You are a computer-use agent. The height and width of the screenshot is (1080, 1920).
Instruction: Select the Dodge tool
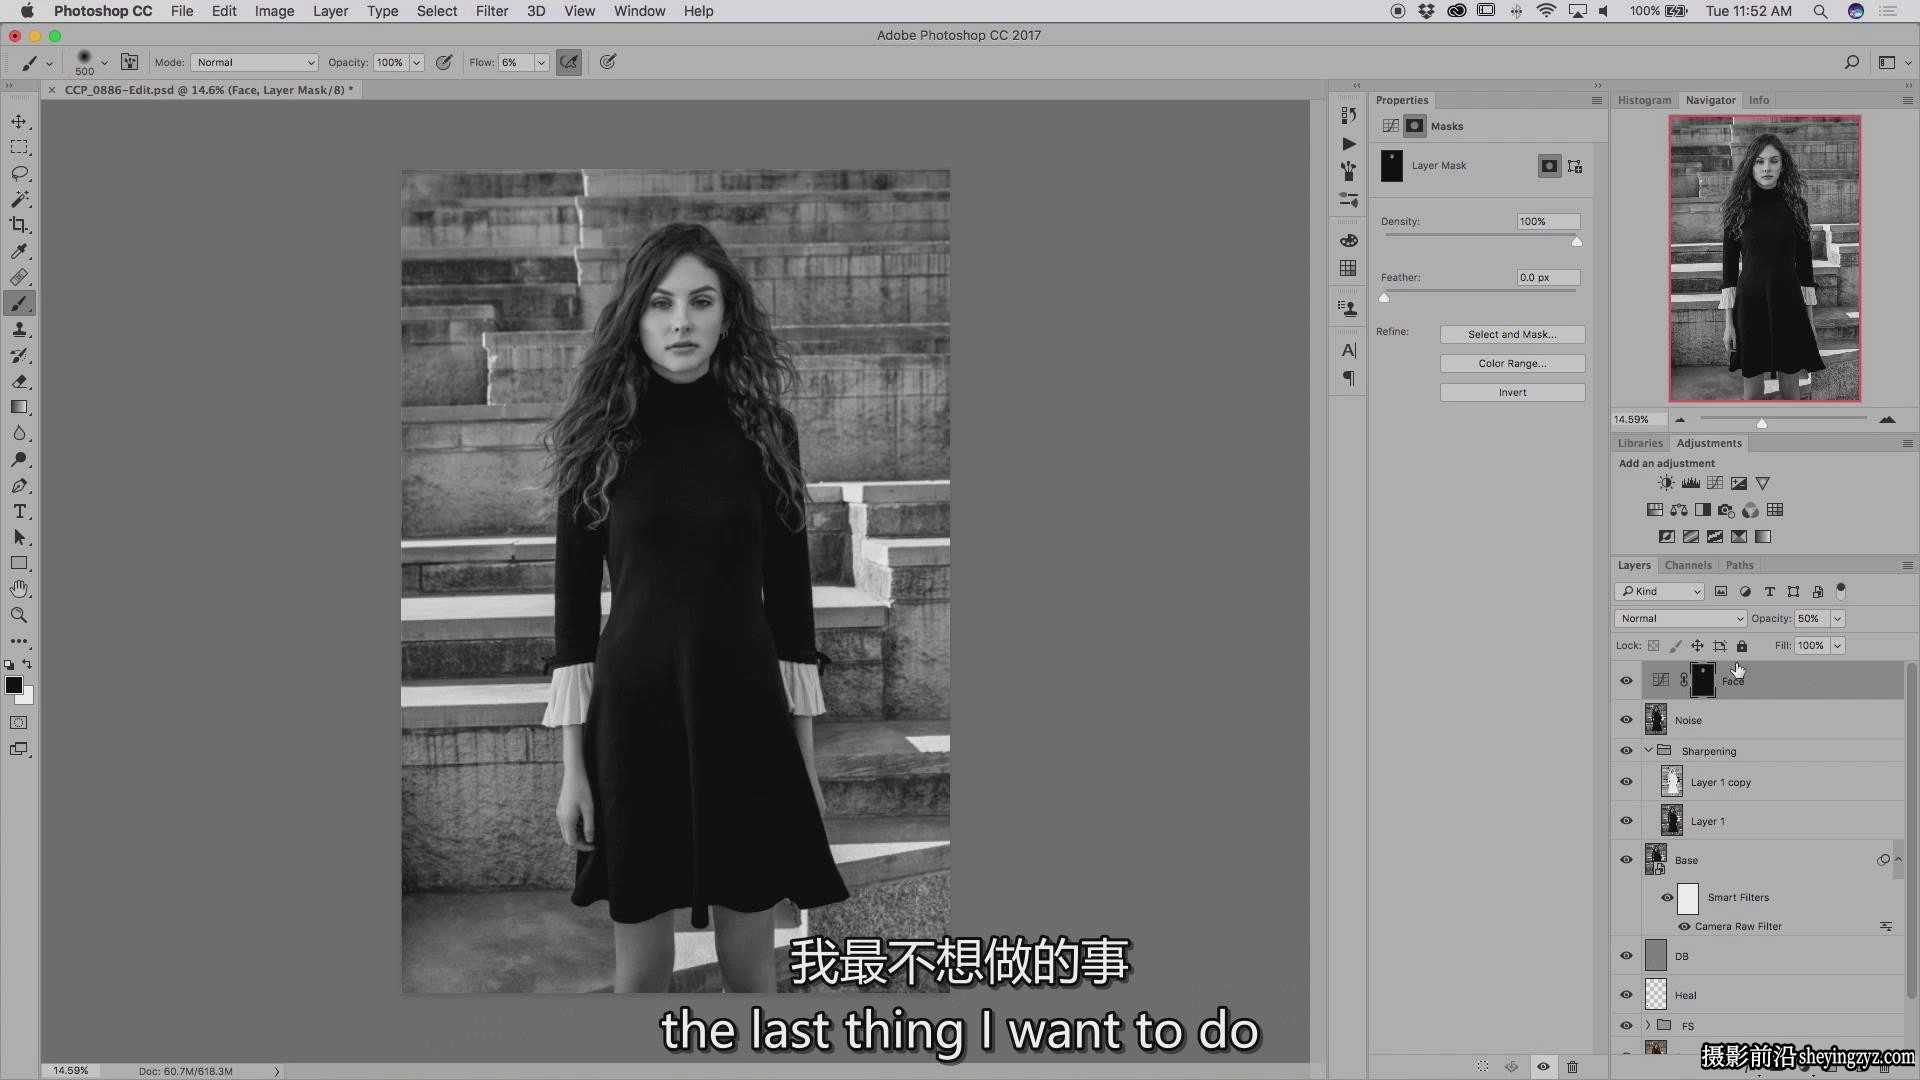tap(19, 459)
